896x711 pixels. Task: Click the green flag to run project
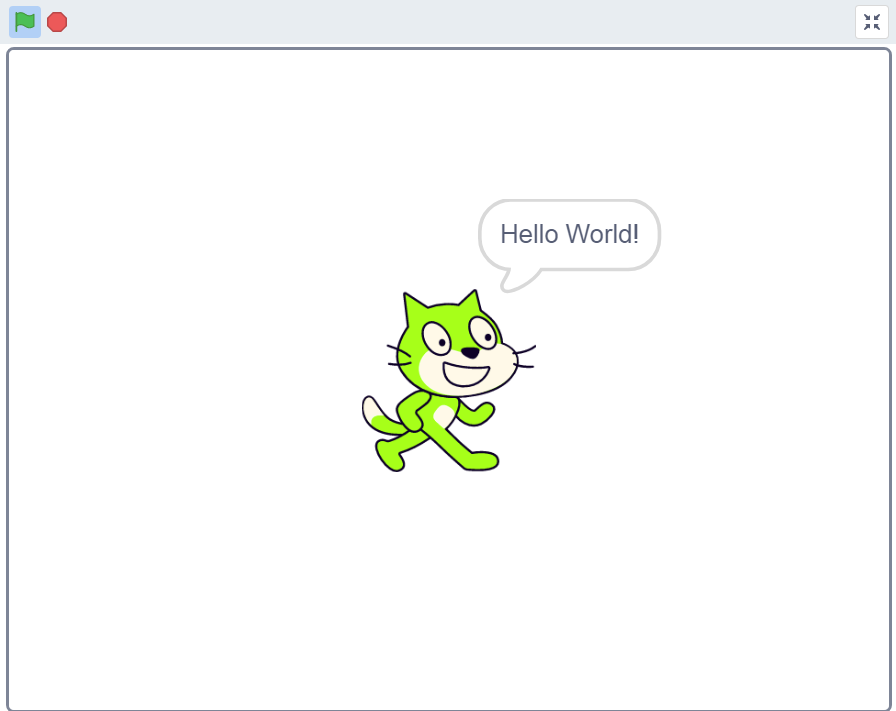click(x=25, y=21)
